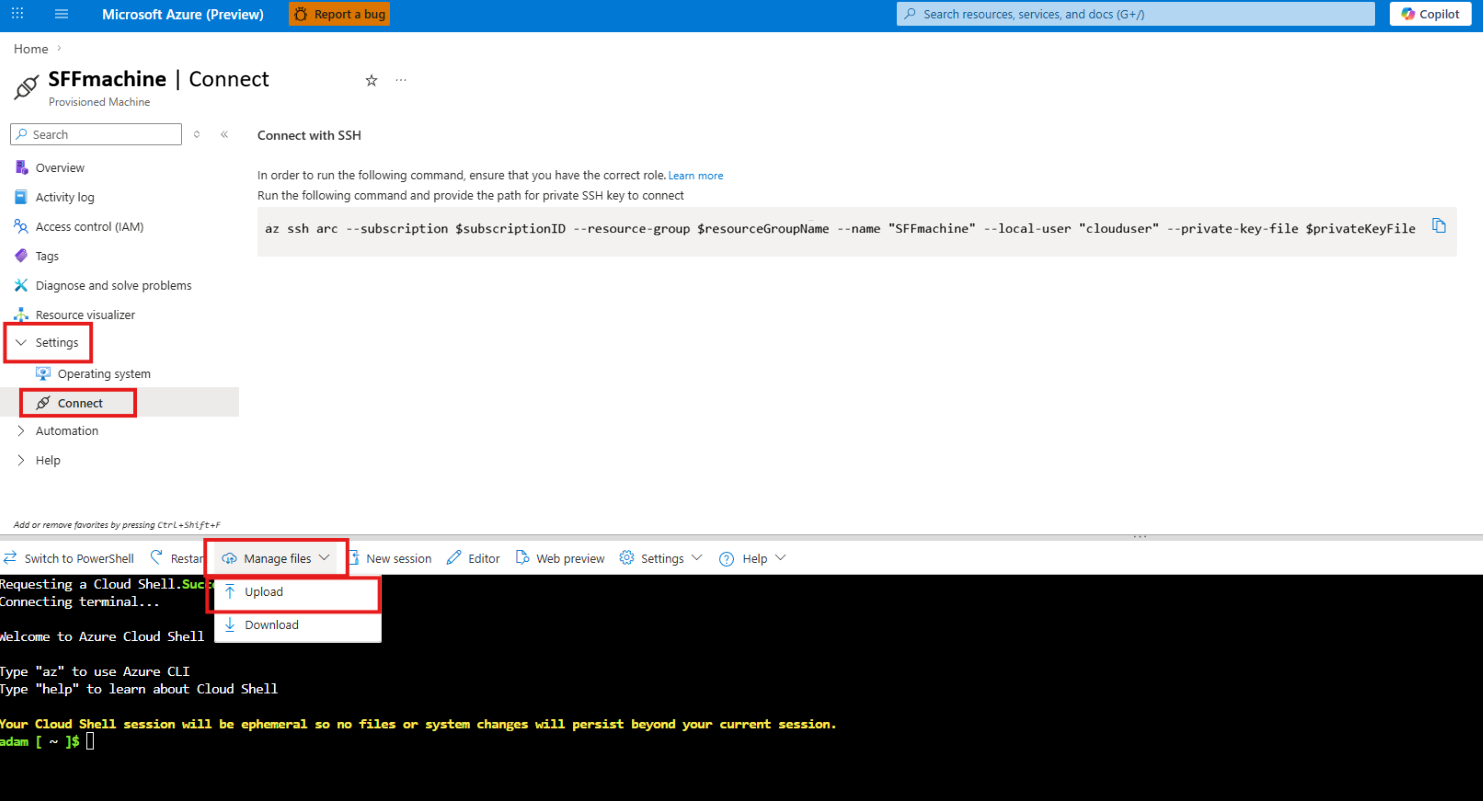Open the Cloud Shell Help dropdown

coord(753,558)
